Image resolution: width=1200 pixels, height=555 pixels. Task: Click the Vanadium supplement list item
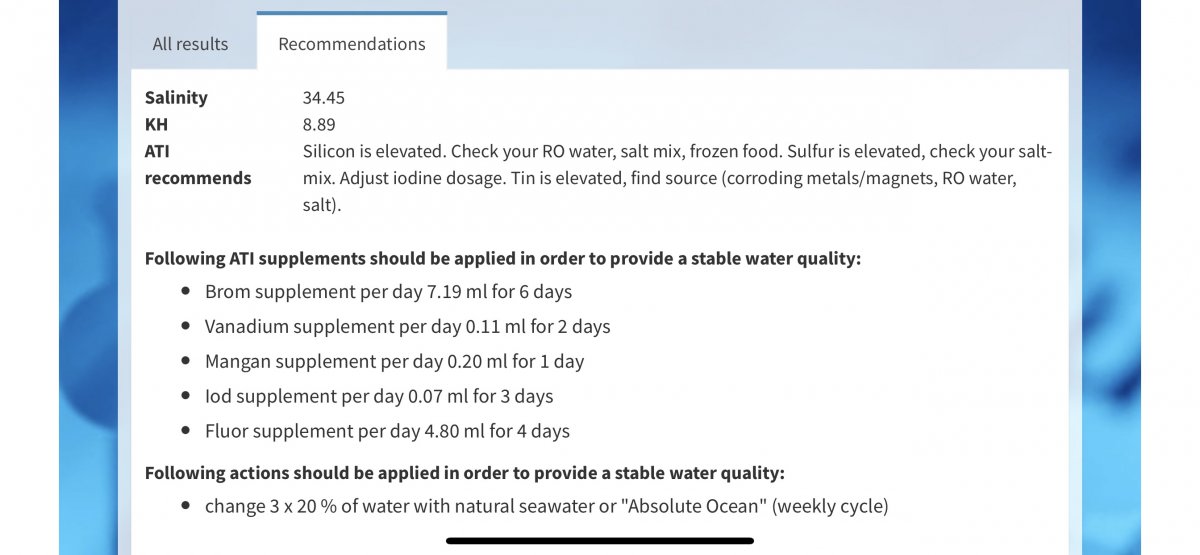tap(407, 326)
